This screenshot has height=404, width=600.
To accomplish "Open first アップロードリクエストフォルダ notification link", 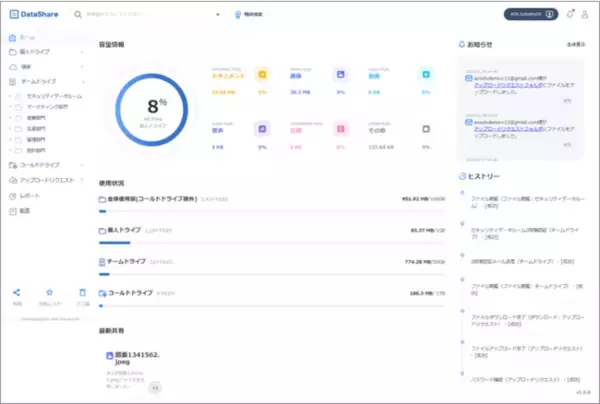I will tap(508, 85).
